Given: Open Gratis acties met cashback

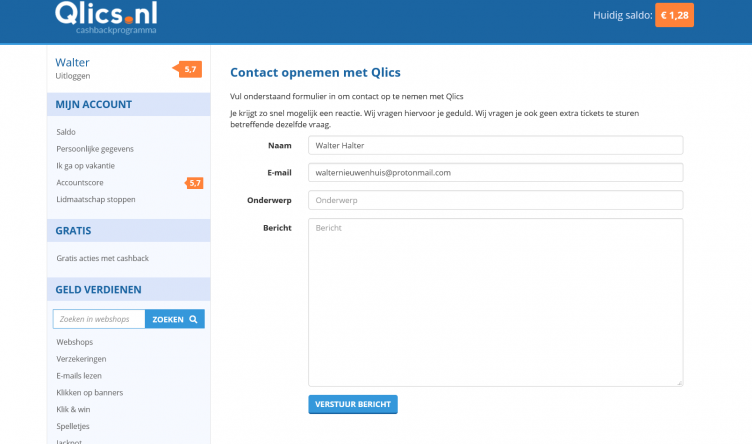Looking at the screenshot, I should (102, 258).
